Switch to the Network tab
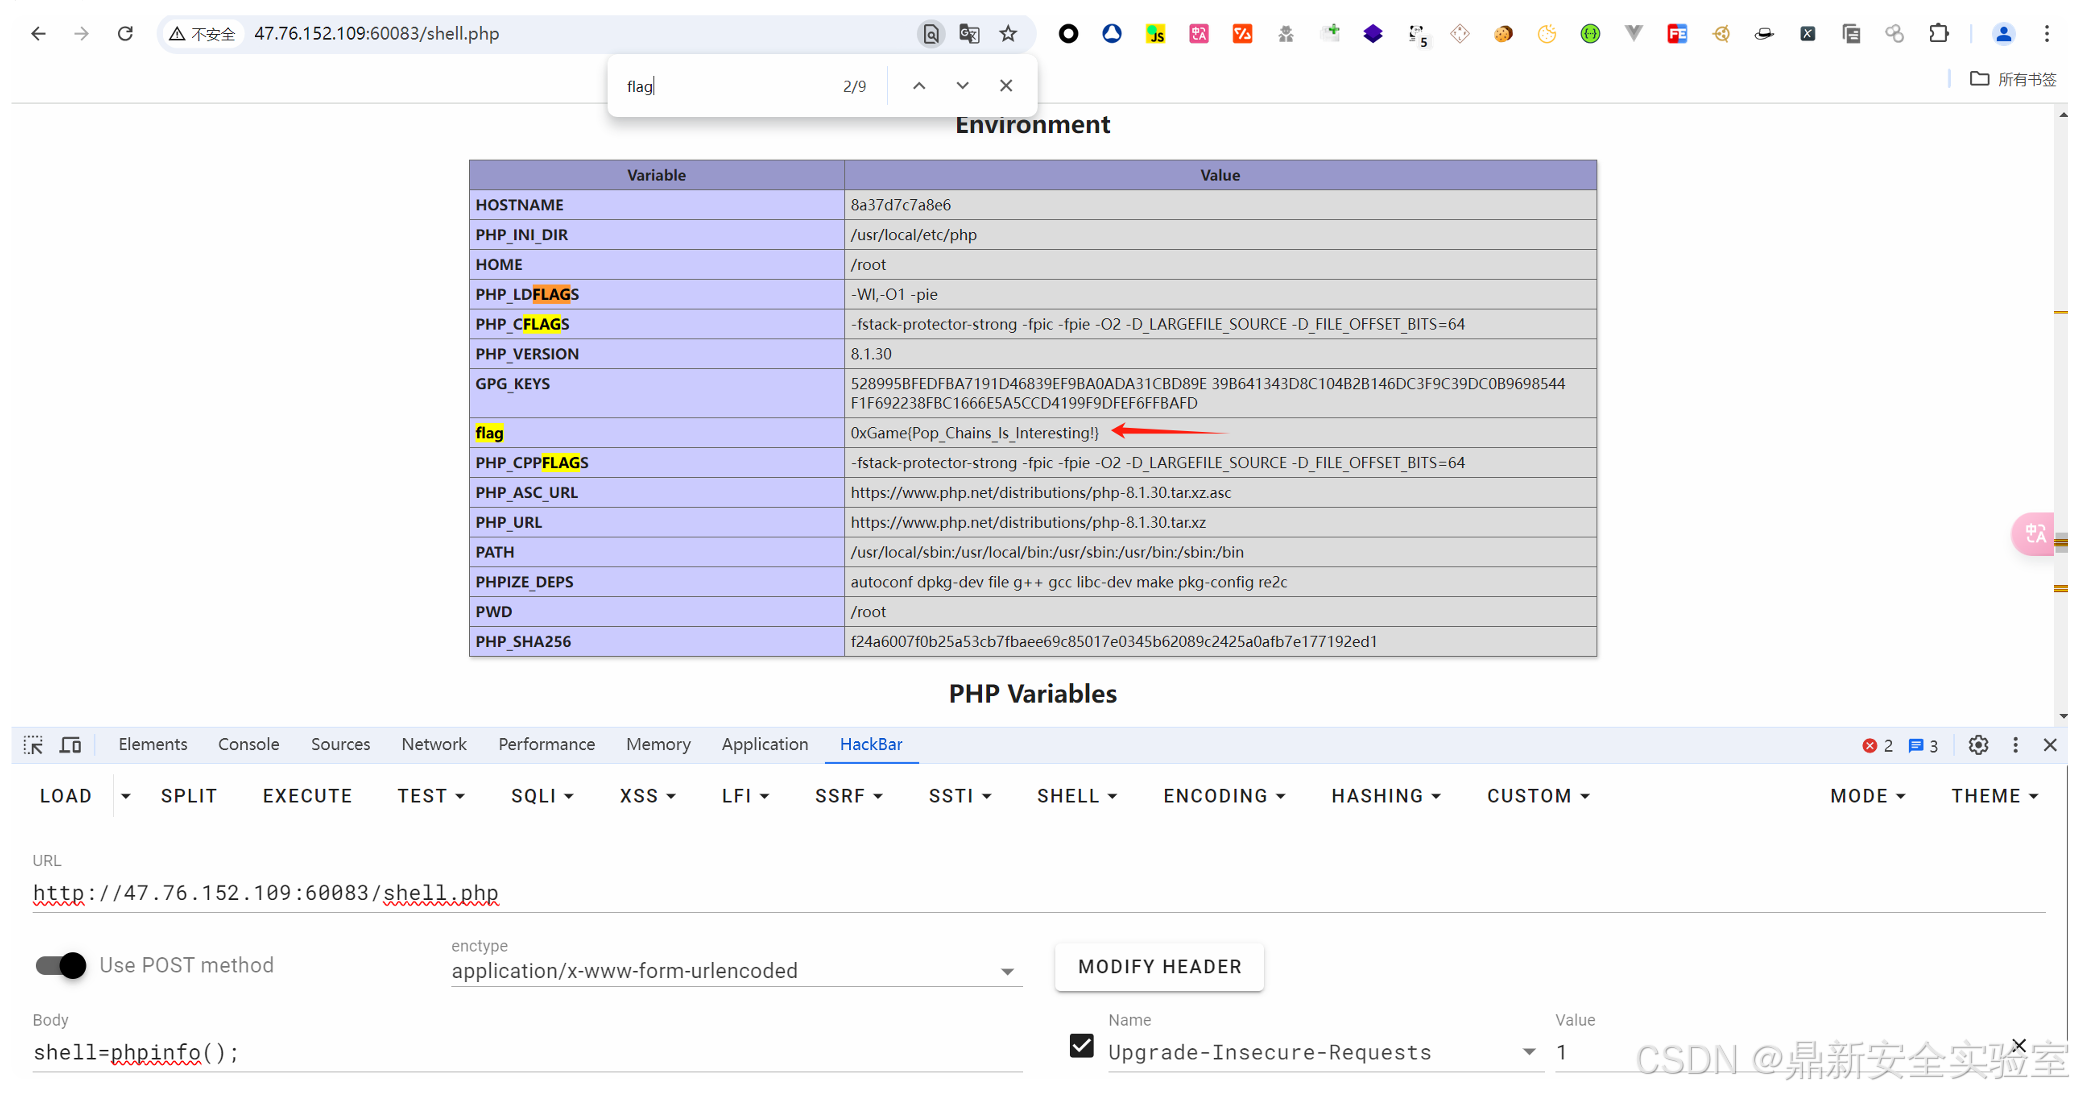This screenshot has width=2074, height=1094. click(433, 744)
